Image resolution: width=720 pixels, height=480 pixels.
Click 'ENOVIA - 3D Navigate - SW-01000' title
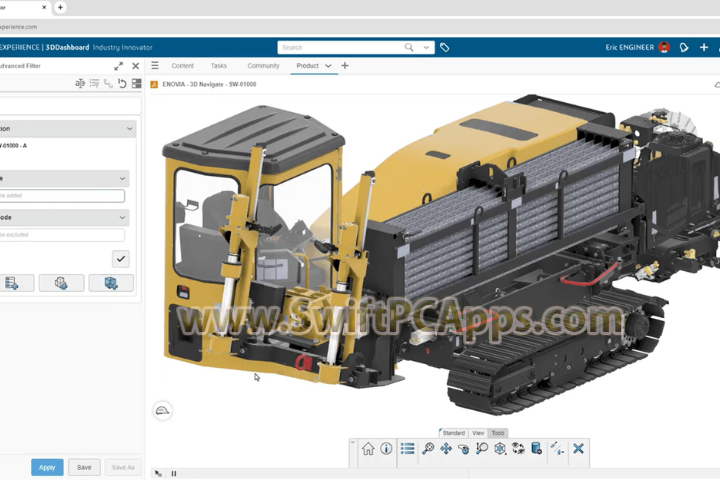(x=209, y=85)
